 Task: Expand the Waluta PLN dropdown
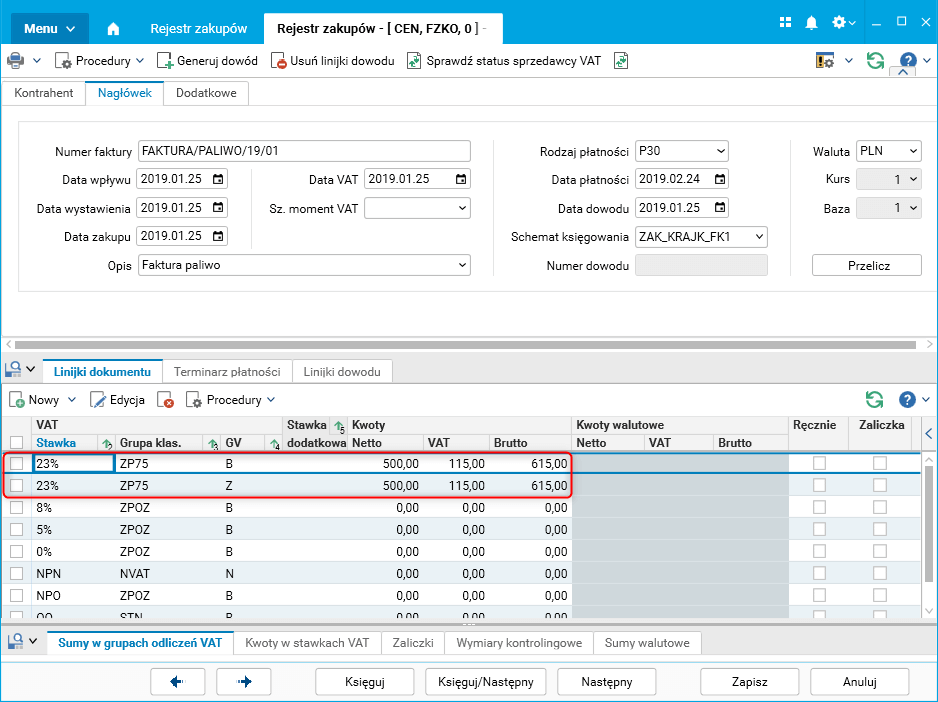tap(912, 151)
